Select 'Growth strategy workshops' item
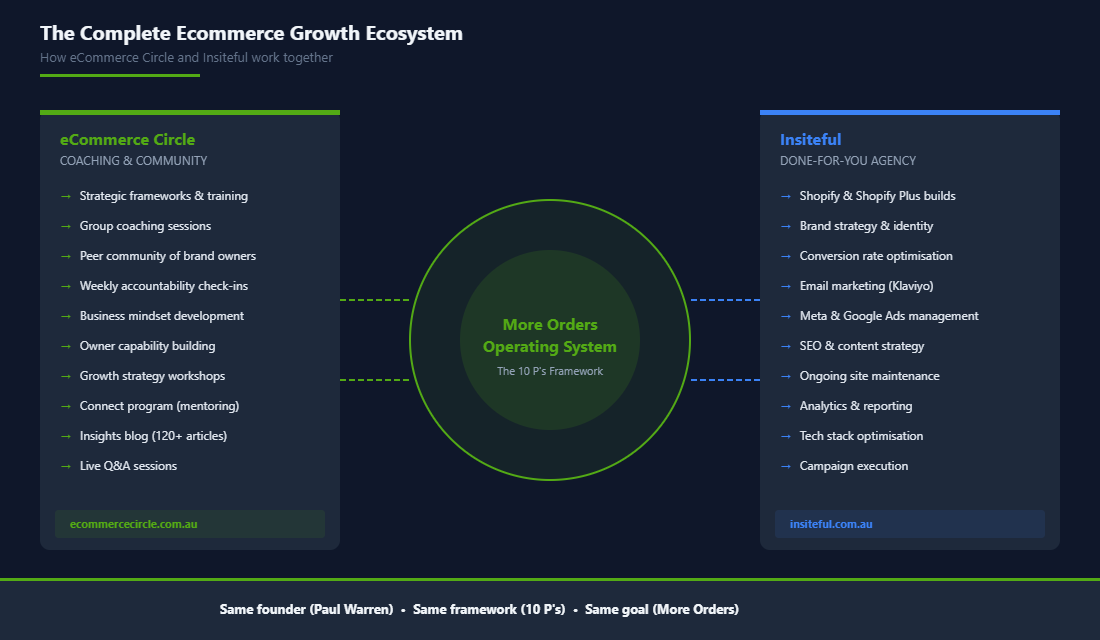1100x640 pixels. [x=152, y=376]
